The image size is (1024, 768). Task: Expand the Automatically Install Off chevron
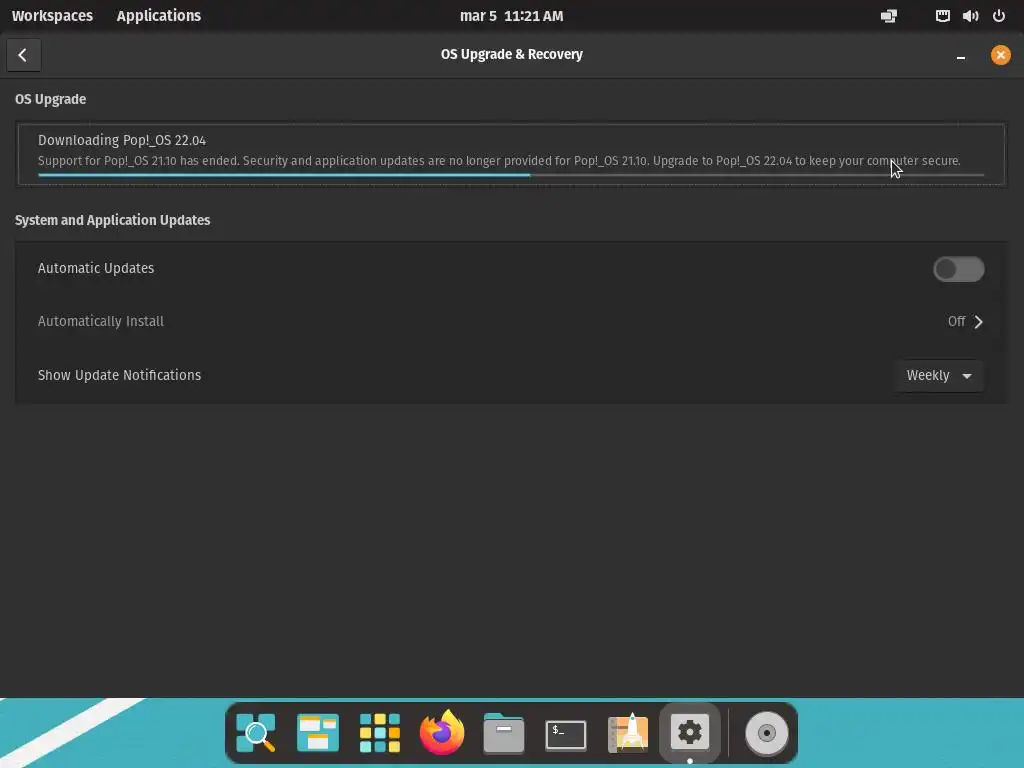click(x=978, y=321)
